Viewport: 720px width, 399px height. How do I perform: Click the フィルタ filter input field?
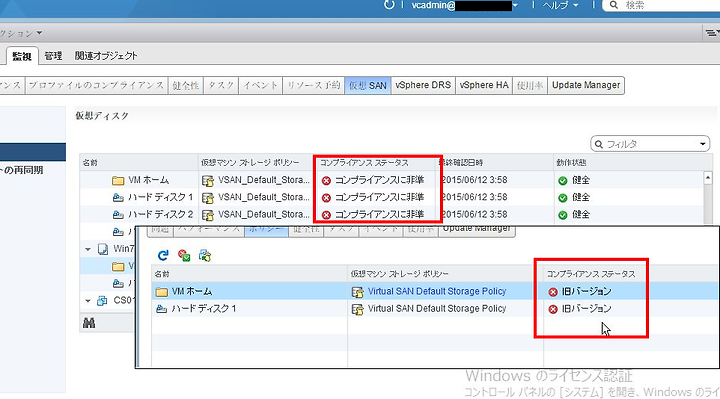[x=650, y=144]
